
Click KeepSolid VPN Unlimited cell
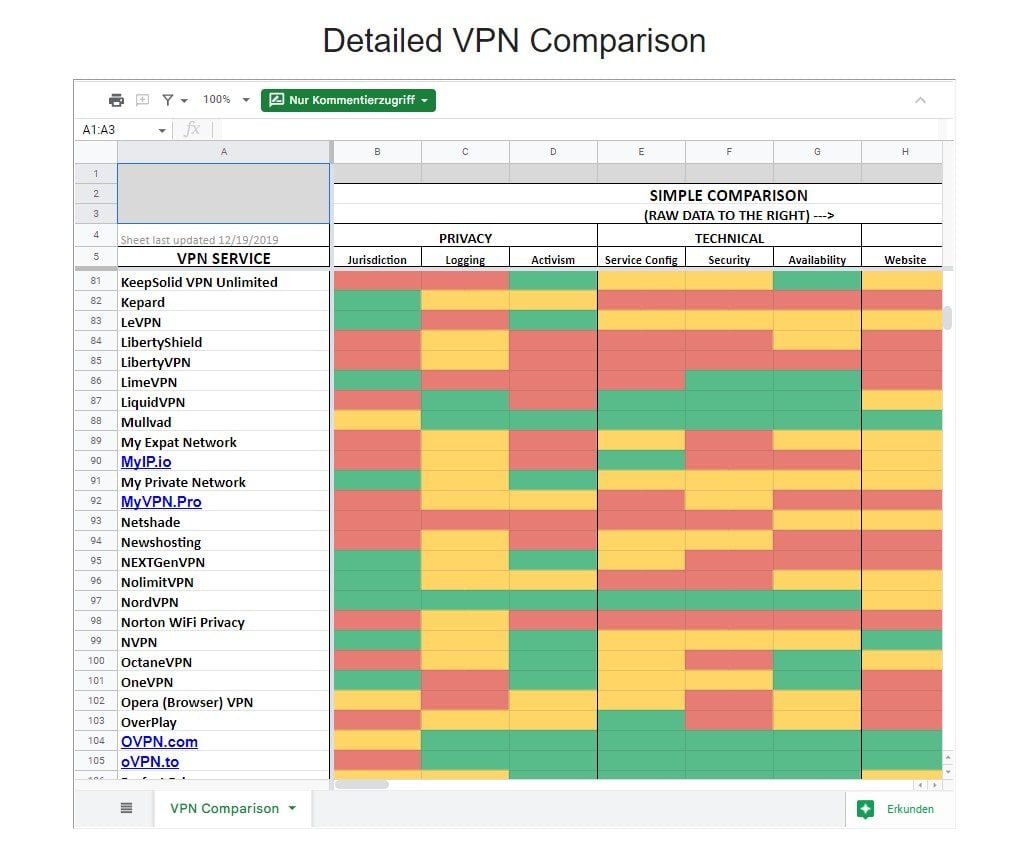coord(223,282)
